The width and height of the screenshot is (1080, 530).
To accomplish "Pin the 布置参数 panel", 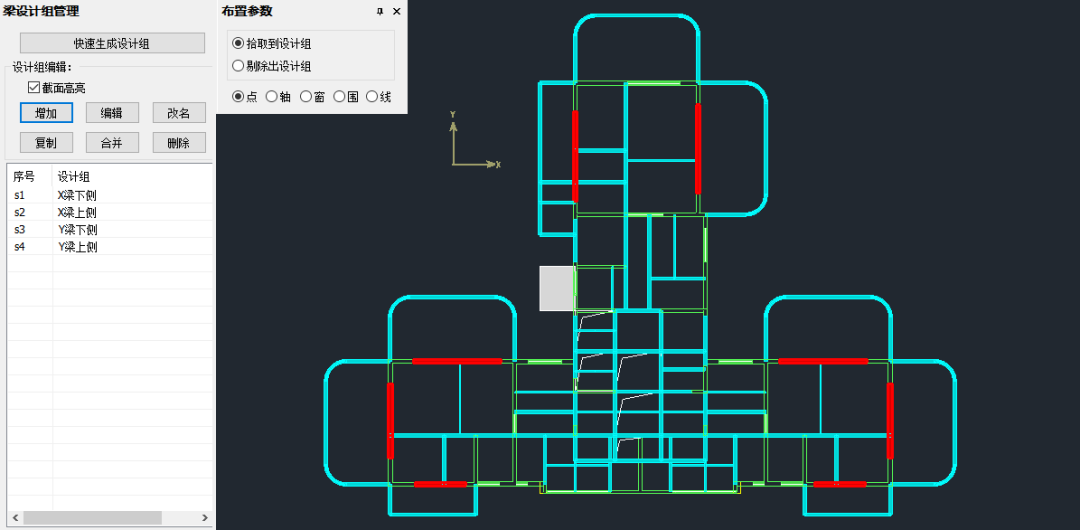I will pyautogui.click(x=380, y=12).
